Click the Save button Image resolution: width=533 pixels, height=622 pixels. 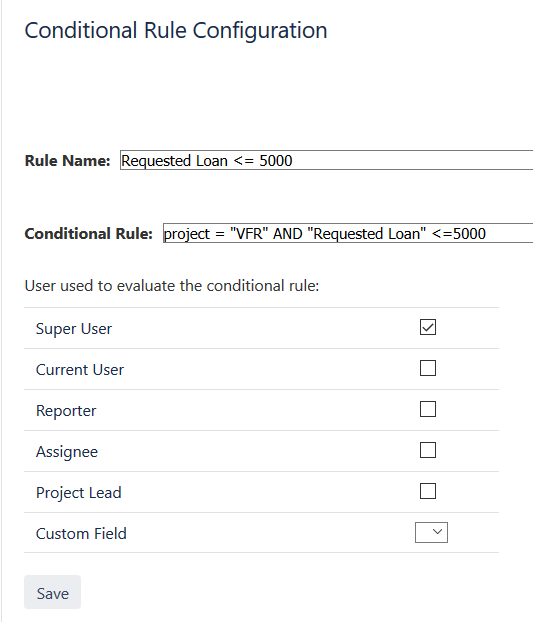tap(52, 592)
